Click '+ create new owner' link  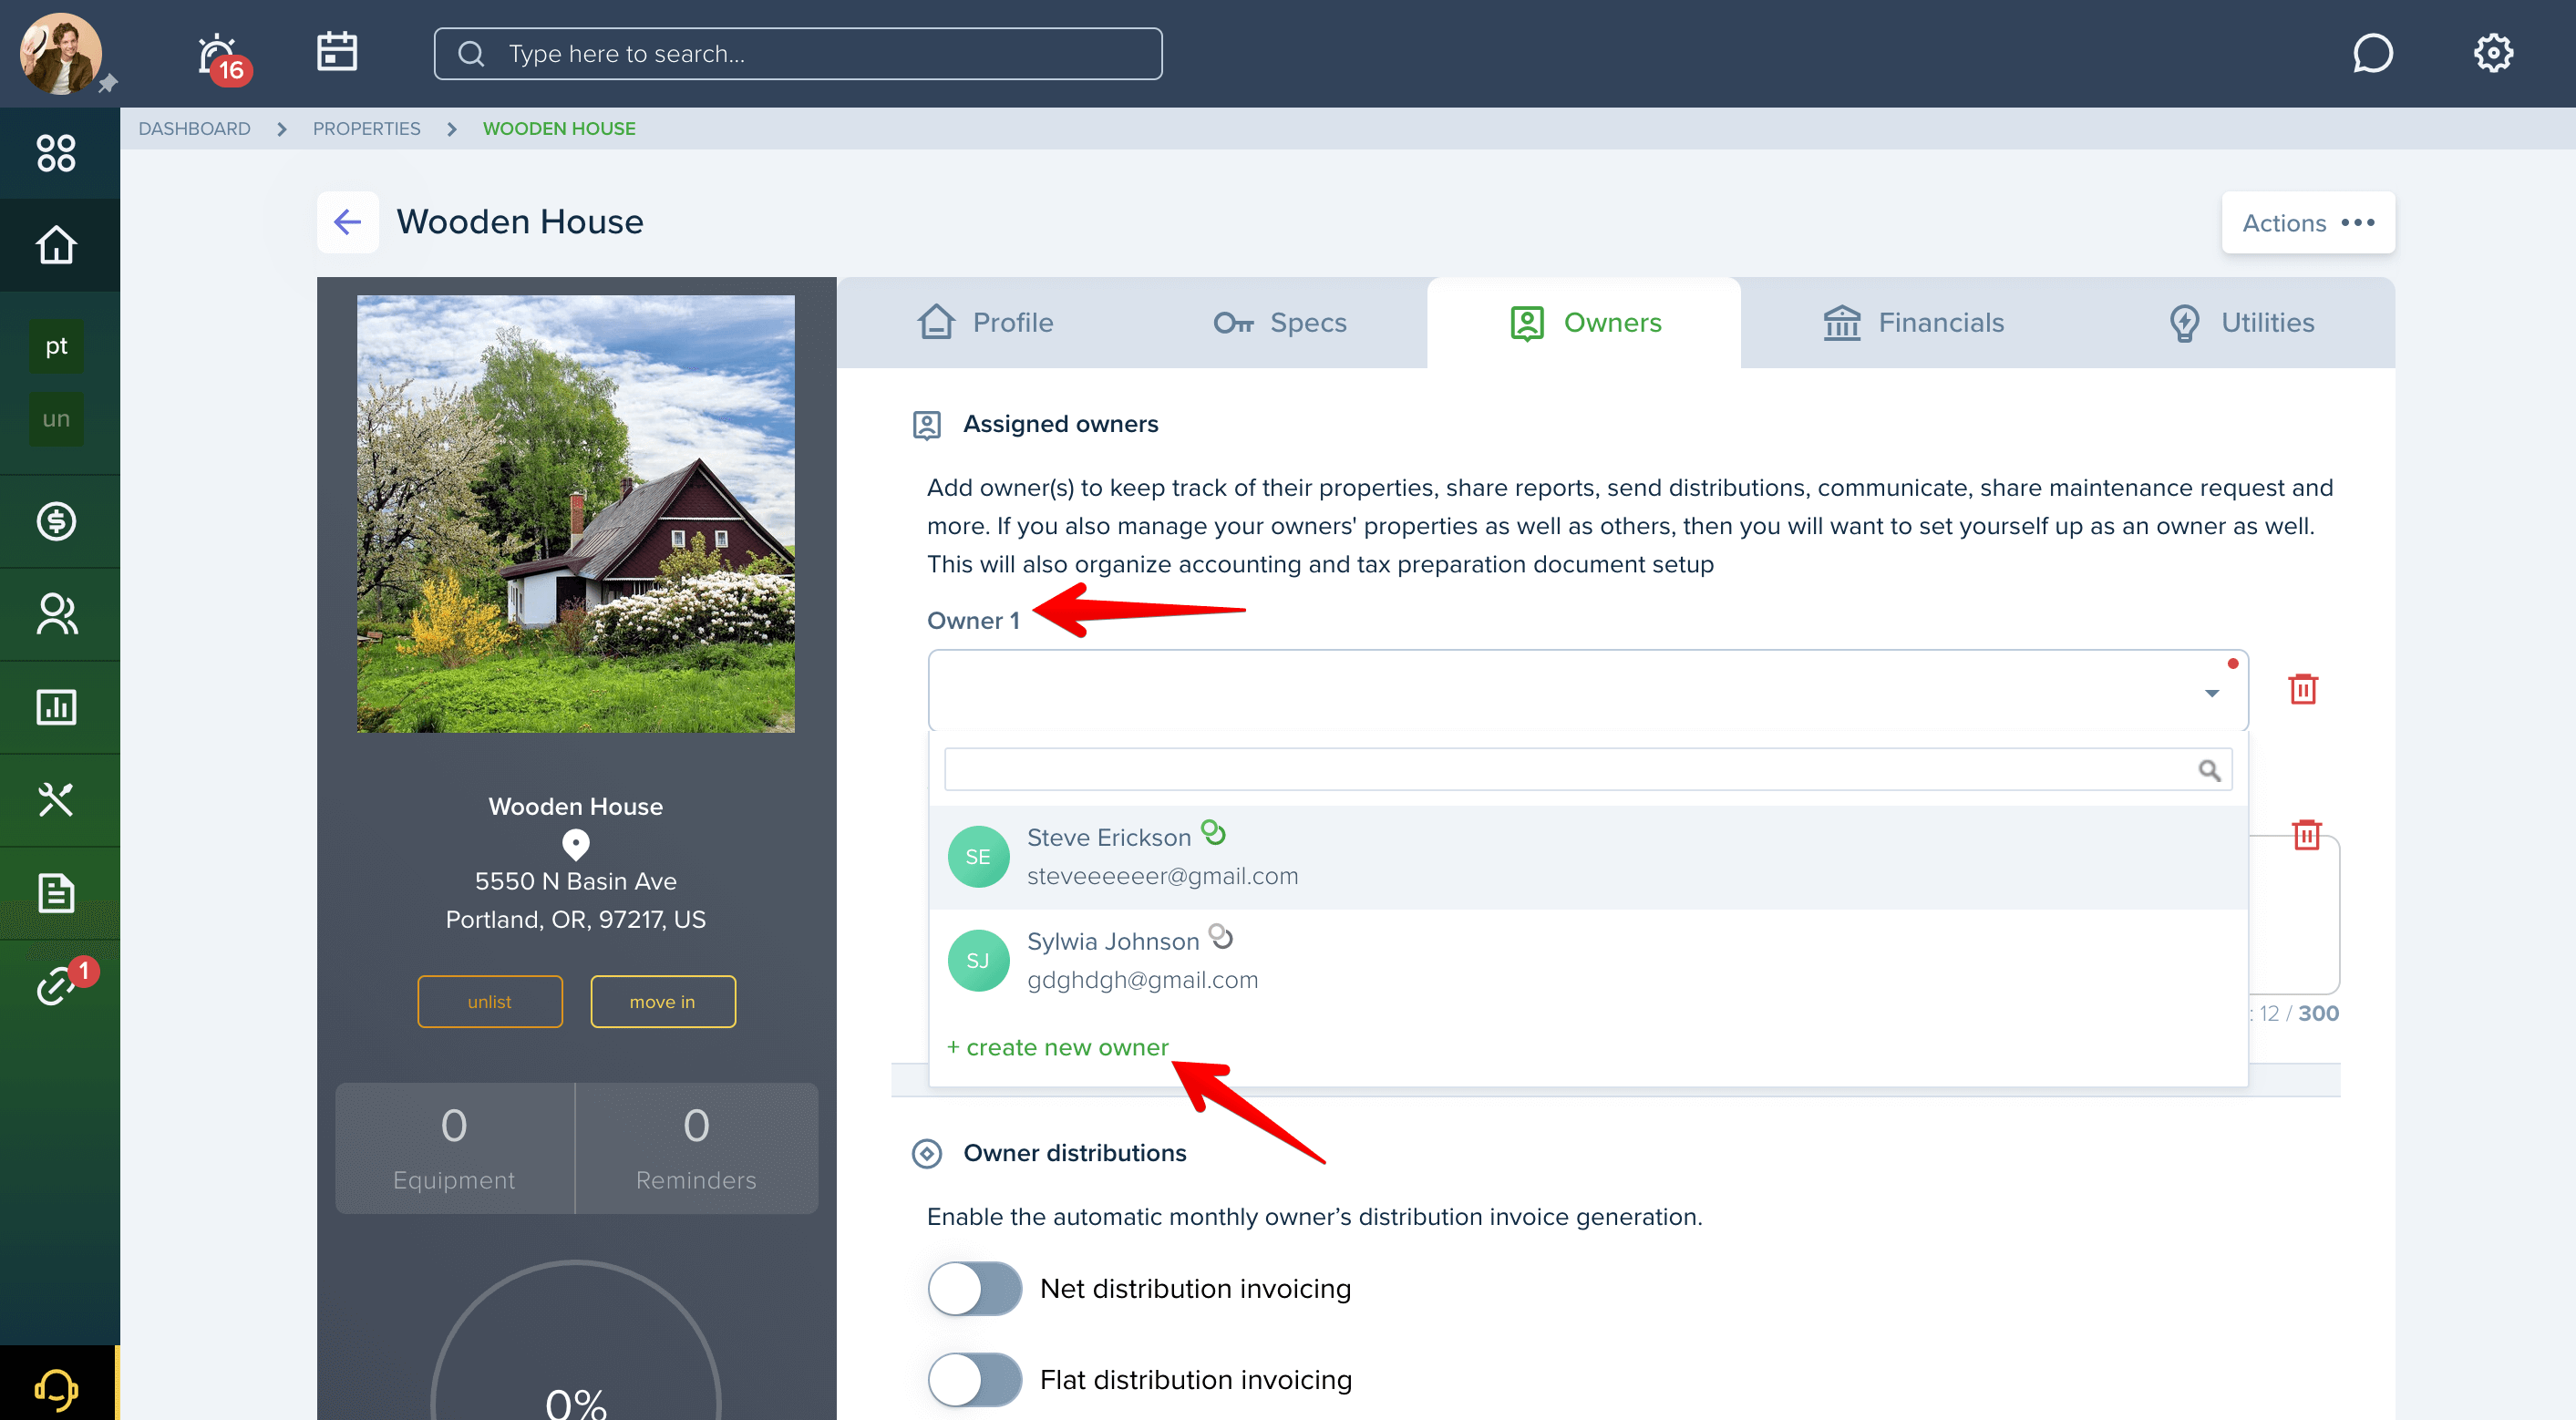pyautogui.click(x=1057, y=1047)
